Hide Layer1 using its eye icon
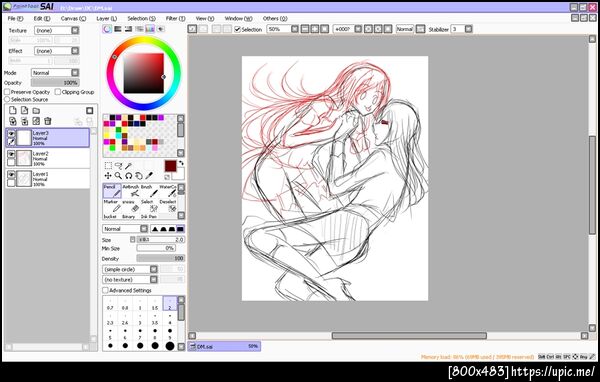Image resolution: width=600 pixels, height=382 pixels. (11, 175)
